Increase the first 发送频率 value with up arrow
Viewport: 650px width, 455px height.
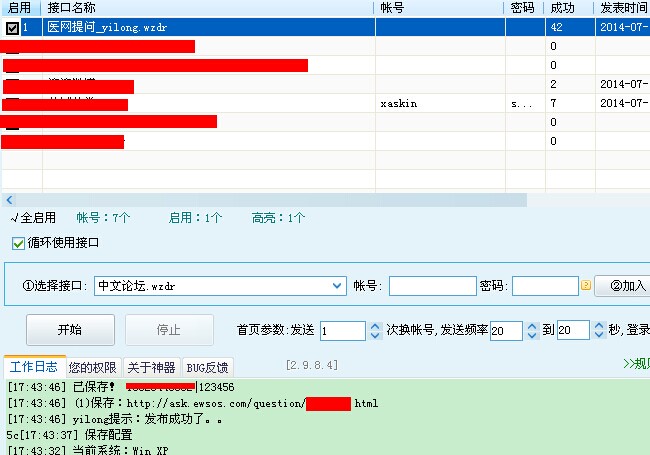[532, 326]
